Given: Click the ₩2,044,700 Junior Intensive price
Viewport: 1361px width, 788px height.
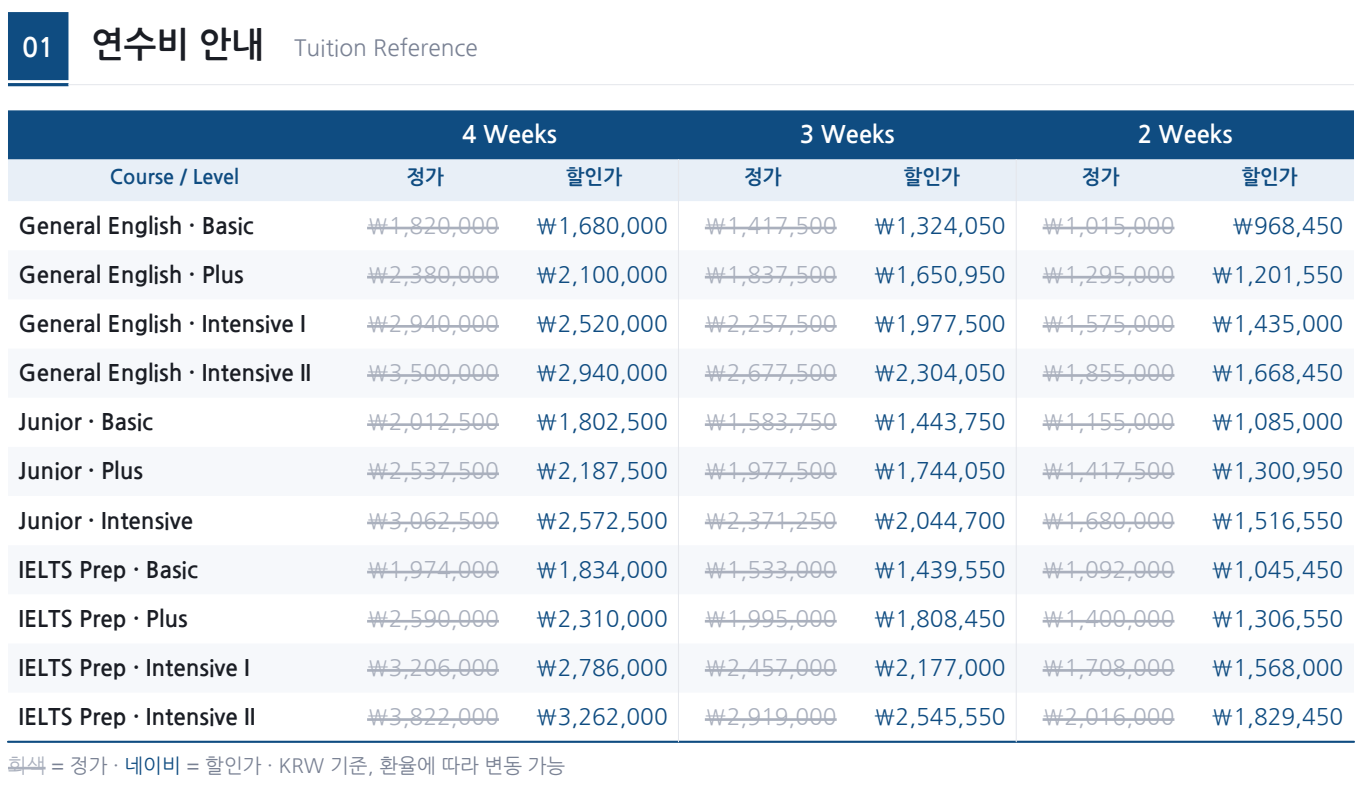Looking at the screenshot, I should [x=940, y=521].
